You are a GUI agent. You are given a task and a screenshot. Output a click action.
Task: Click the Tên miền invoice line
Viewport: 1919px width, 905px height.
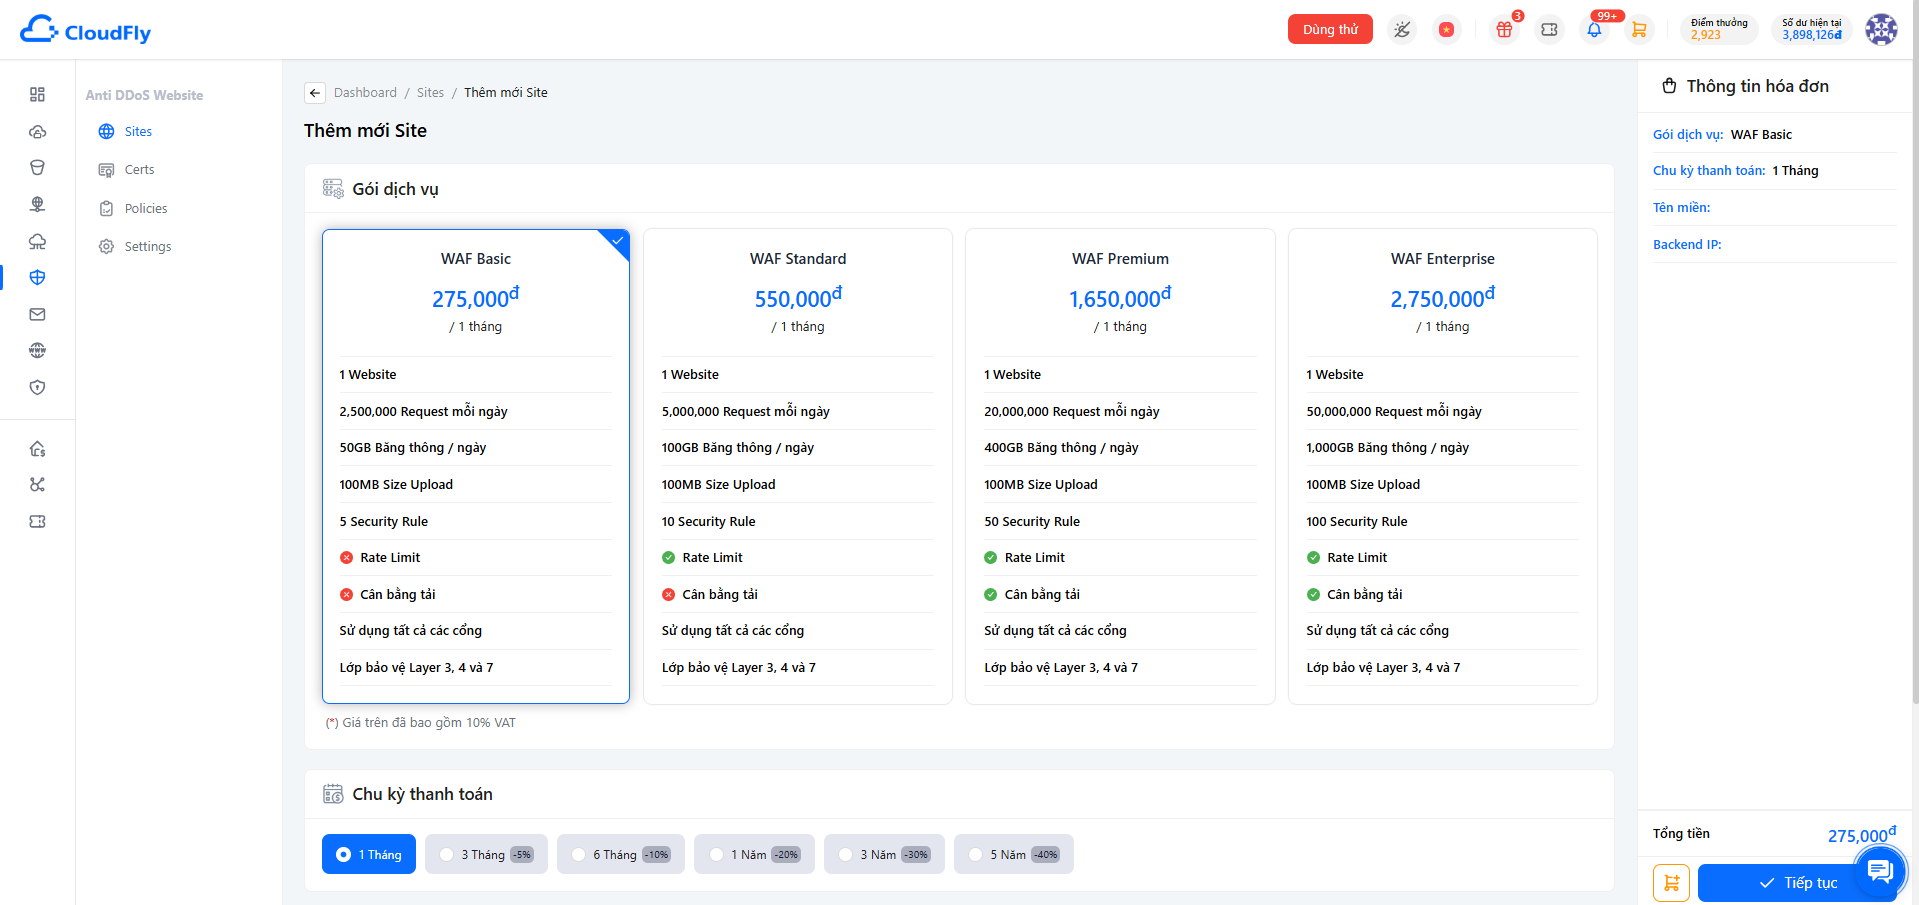[x=1774, y=208]
